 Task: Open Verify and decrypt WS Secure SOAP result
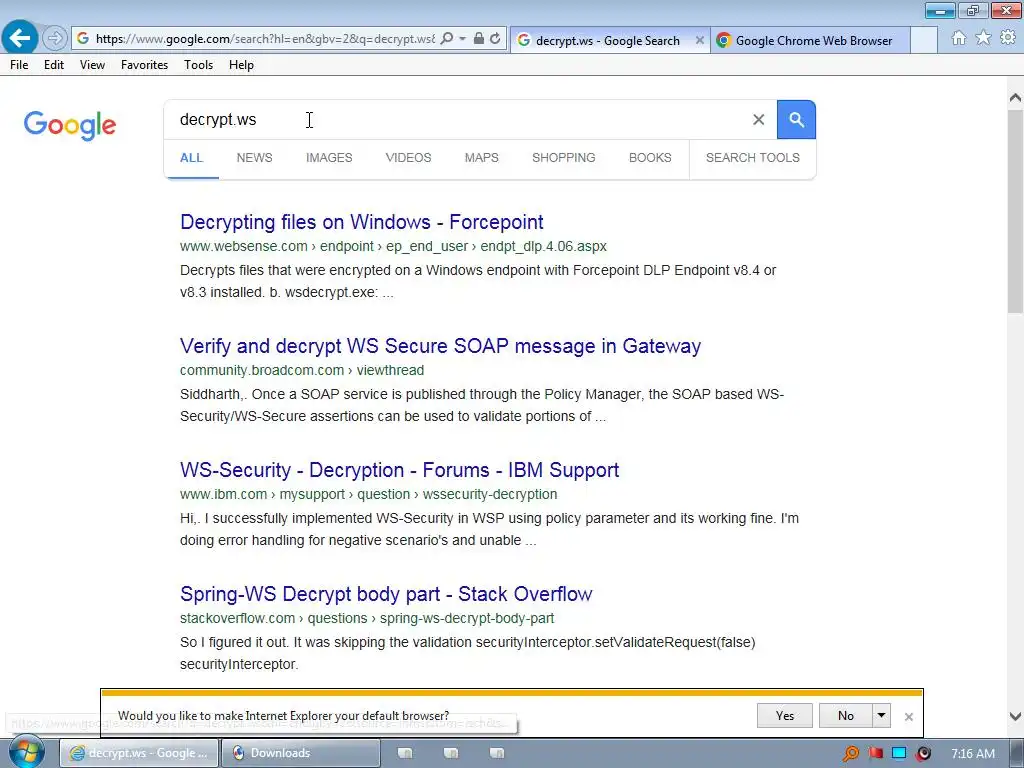(x=440, y=345)
